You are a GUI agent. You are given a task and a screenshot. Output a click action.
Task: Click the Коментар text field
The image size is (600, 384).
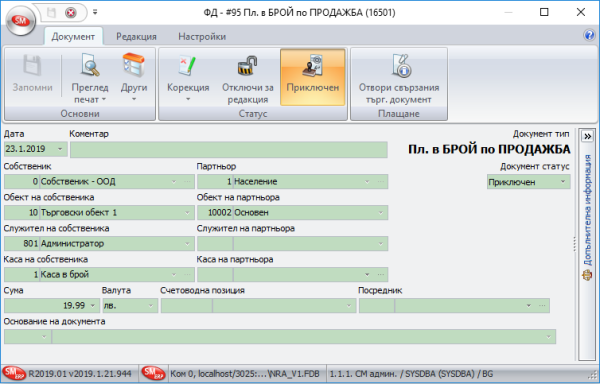(x=229, y=150)
